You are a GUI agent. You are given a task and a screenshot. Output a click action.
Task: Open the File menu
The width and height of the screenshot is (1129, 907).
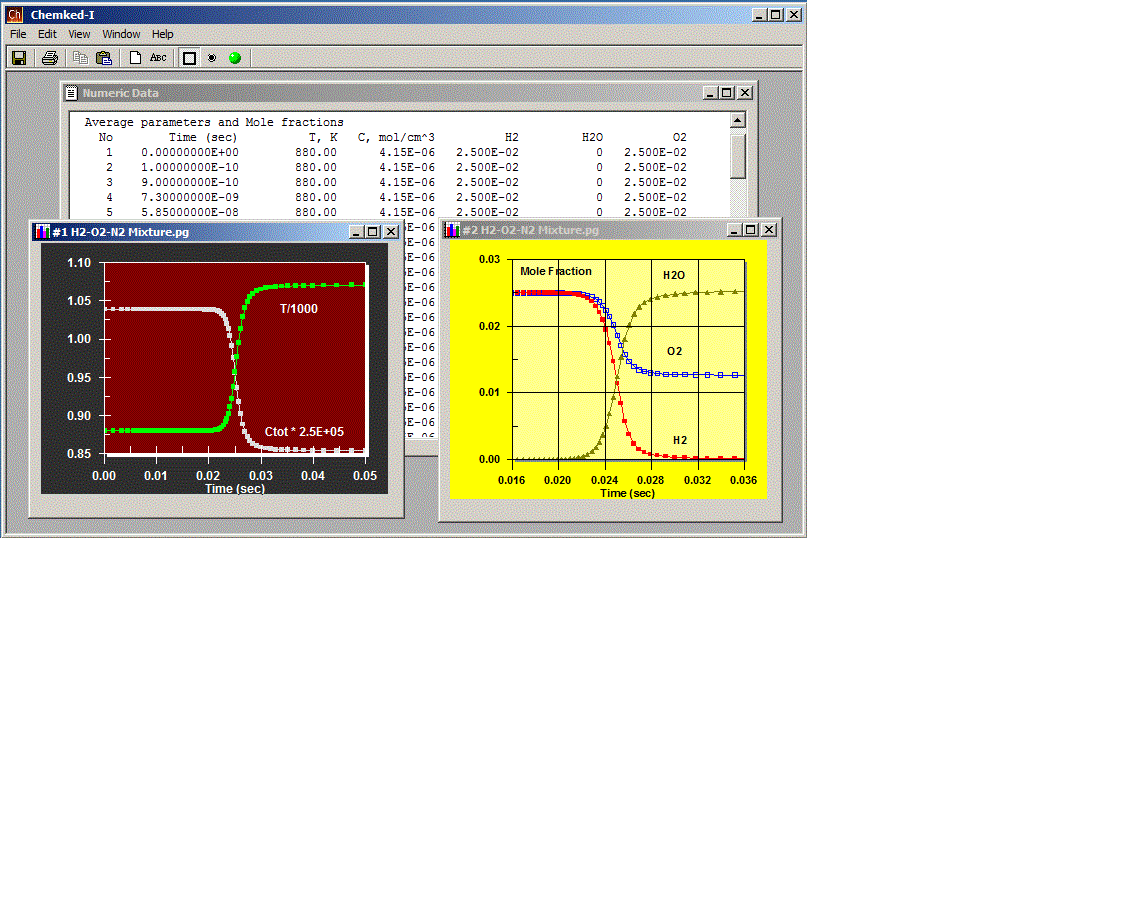click(18, 34)
